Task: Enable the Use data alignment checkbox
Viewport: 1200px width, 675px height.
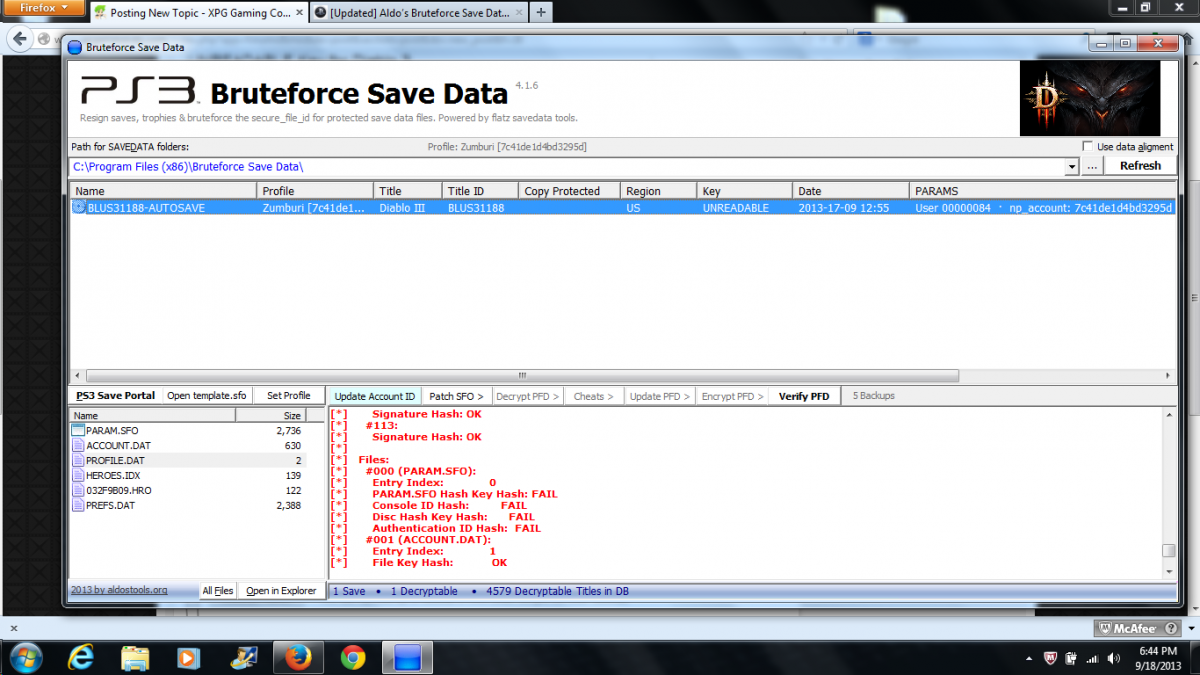Action: click(x=1087, y=147)
